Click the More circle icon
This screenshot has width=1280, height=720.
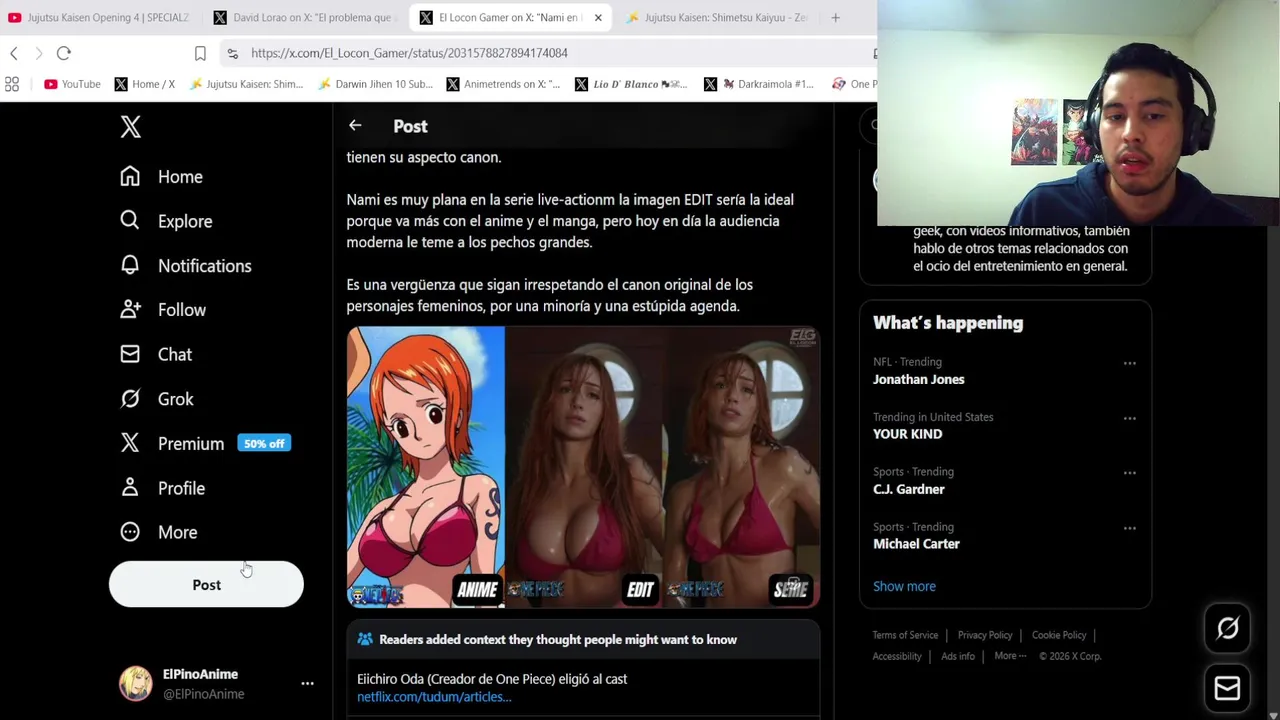[x=130, y=532]
